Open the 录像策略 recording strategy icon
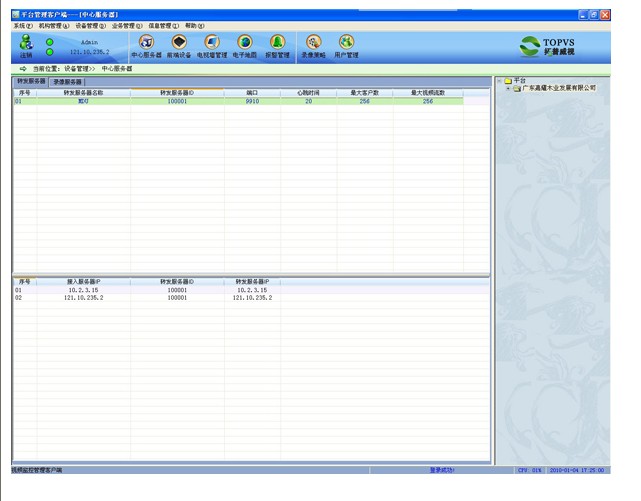Viewport: 641px width, 501px height. point(313,44)
